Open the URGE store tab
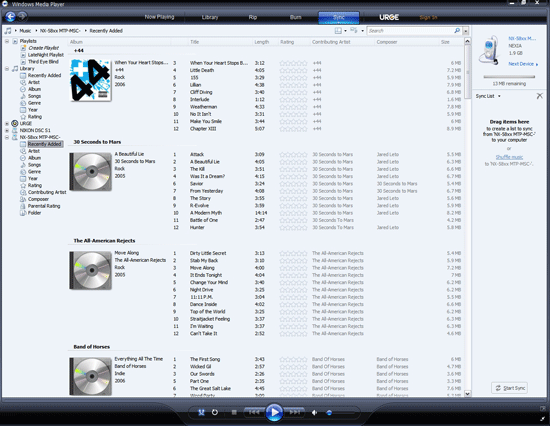 [389, 17]
